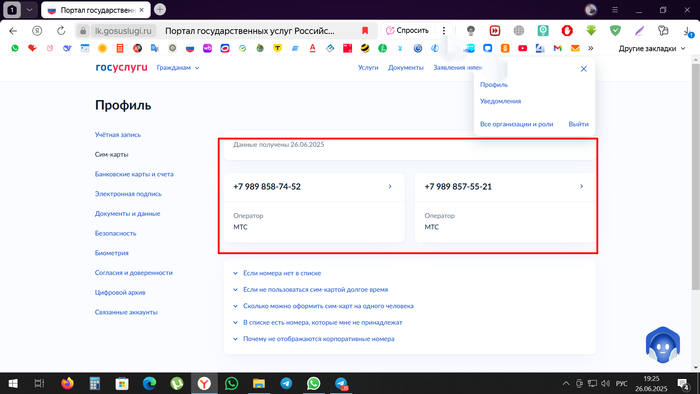Image resolution: width=700 pixels, height=394 pixels.
Task: Open details chevron for +7 989 858-74-52
Action: tap(390, 187)
